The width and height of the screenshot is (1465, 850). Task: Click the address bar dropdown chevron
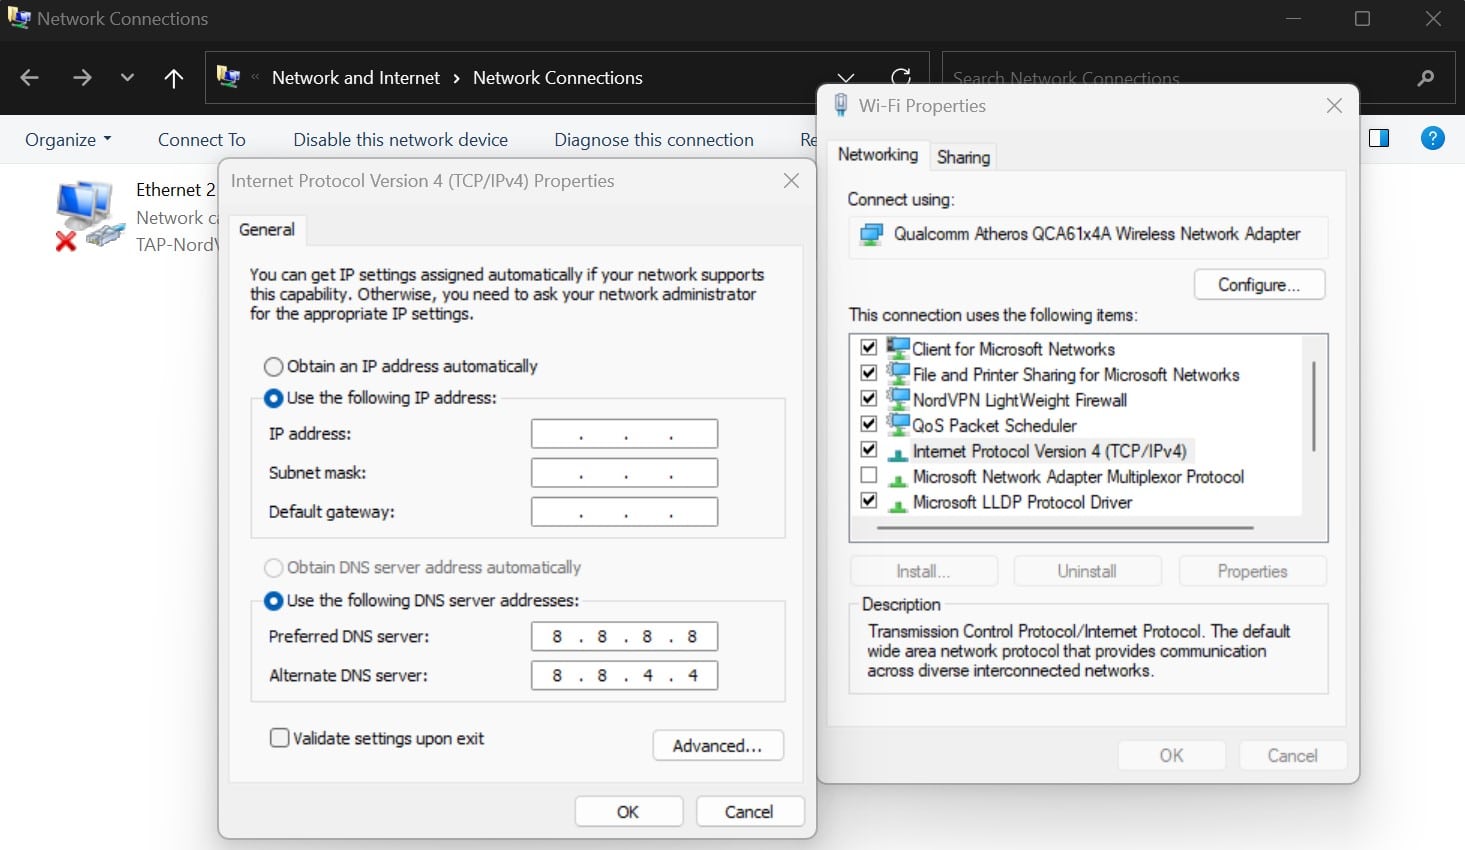point(845,78)
